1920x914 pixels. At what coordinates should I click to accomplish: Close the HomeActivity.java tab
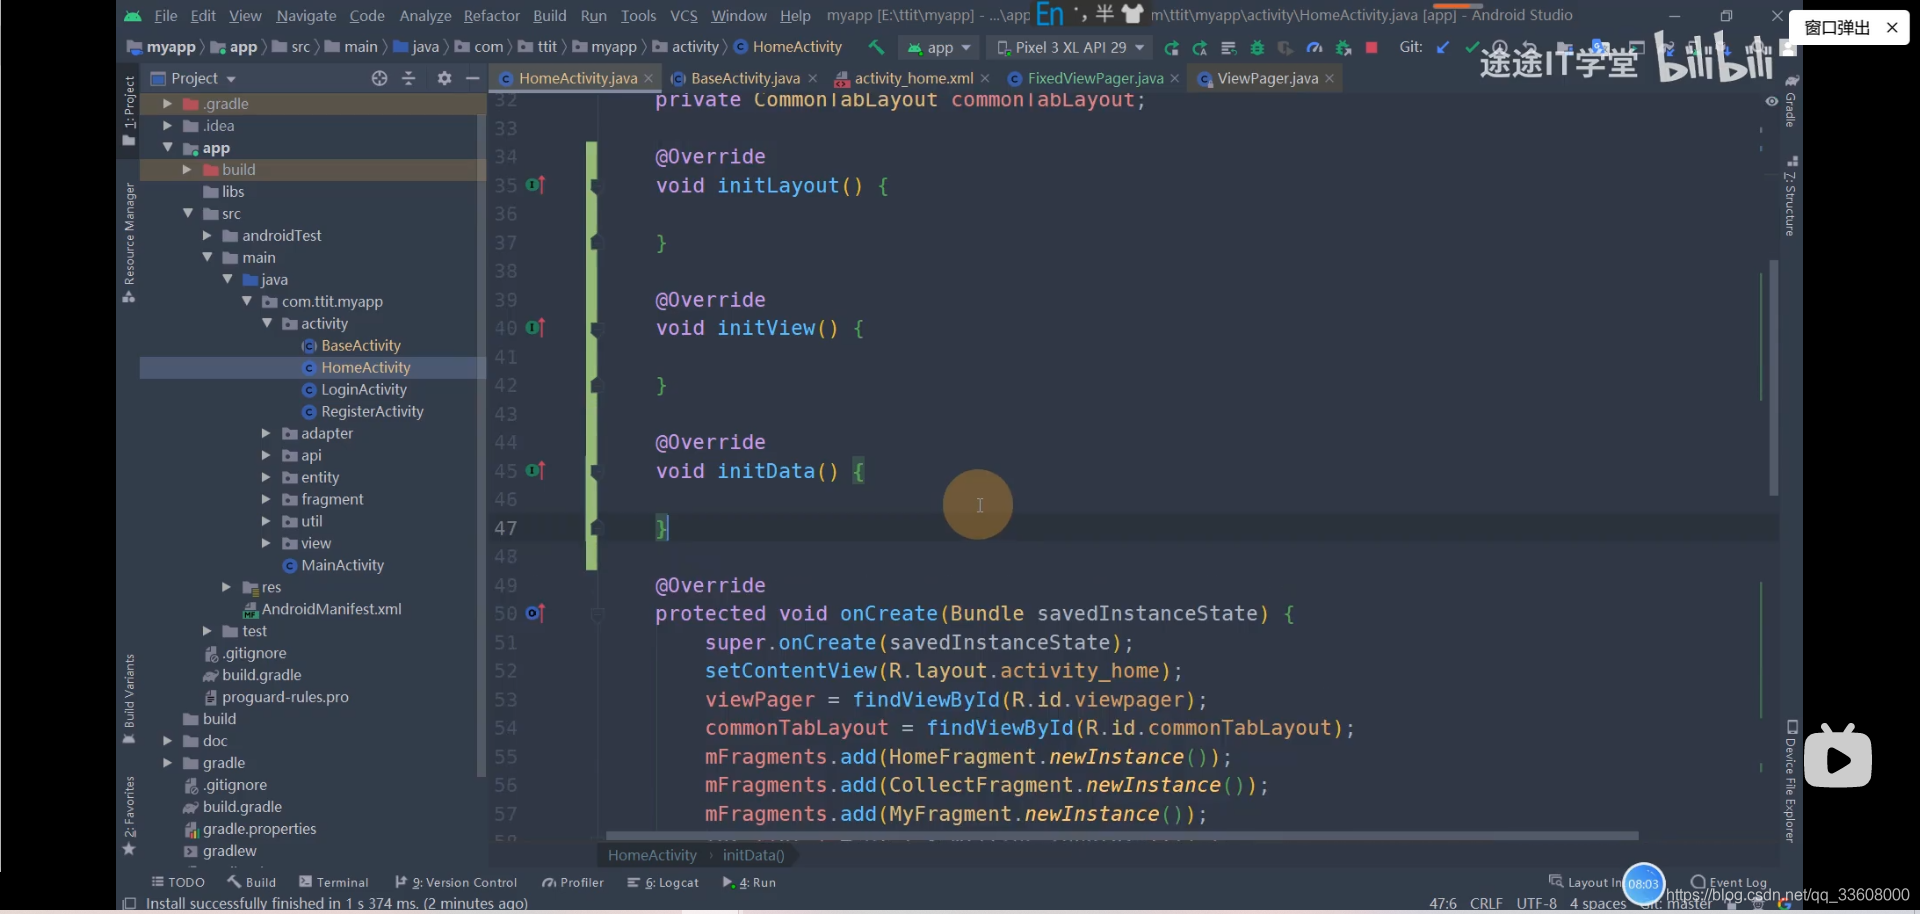pos(648,78)
